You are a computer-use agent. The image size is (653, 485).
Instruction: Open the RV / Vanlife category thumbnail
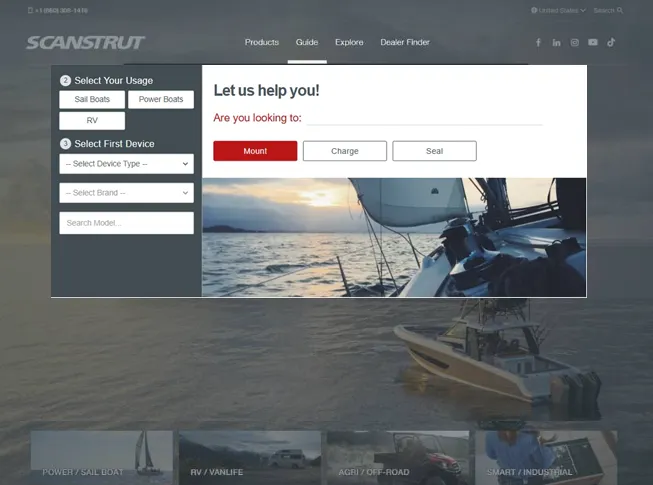250,458
